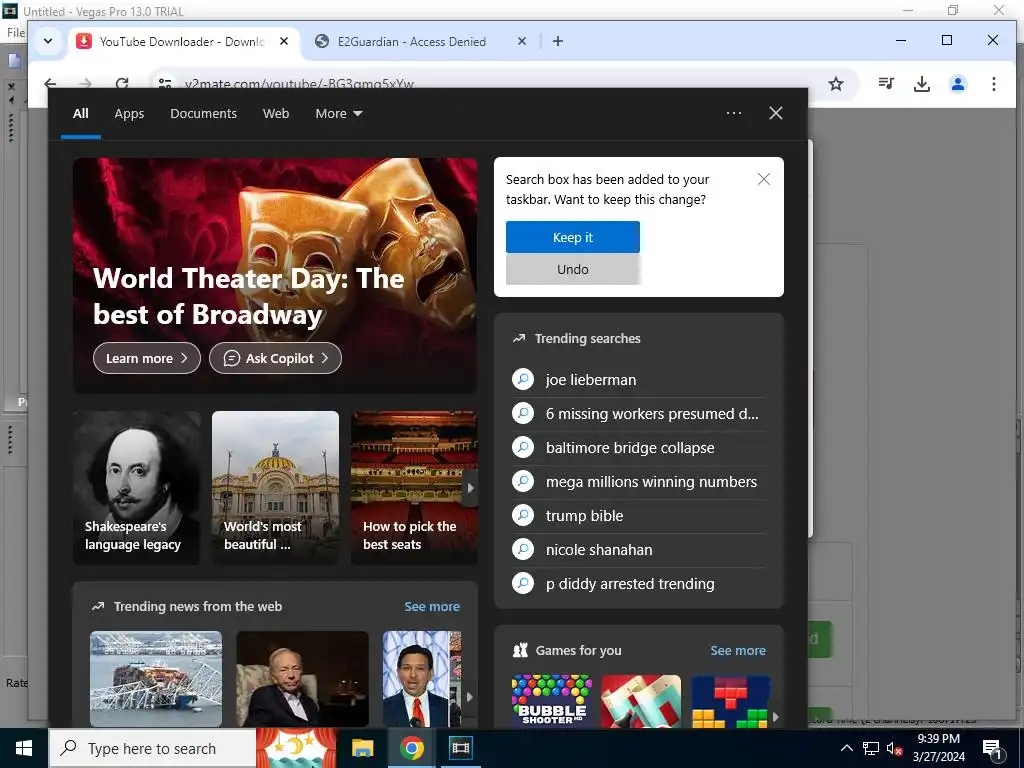Open the elderly man news thumbnail
1024x768 pixels.
point(302,679)
